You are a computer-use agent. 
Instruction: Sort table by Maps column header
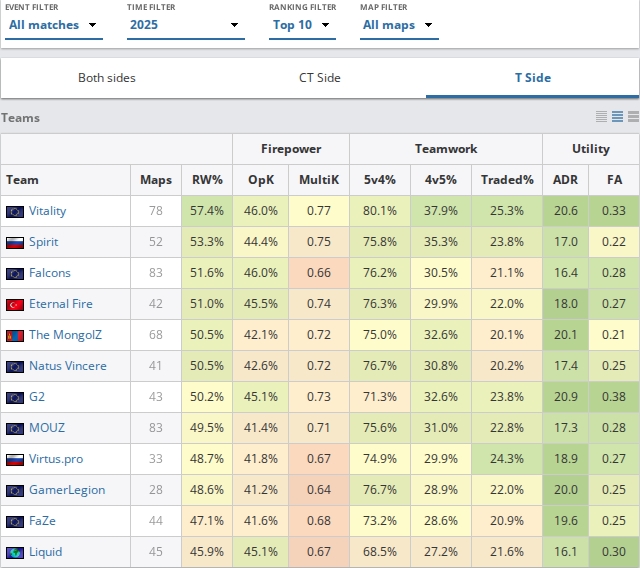tap(156, 180)
